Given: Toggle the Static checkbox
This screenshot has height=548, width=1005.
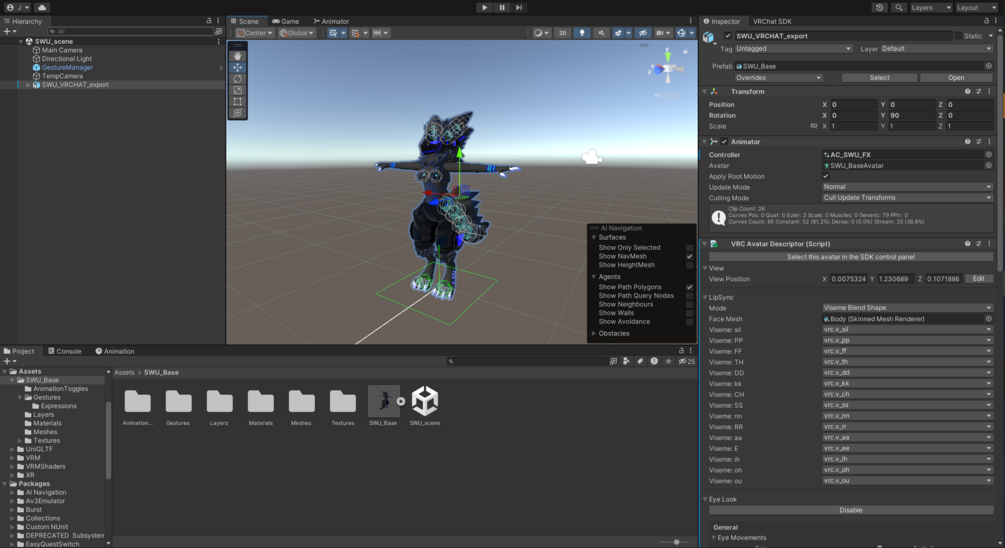Looking at the screenshot, I should 959,36.
